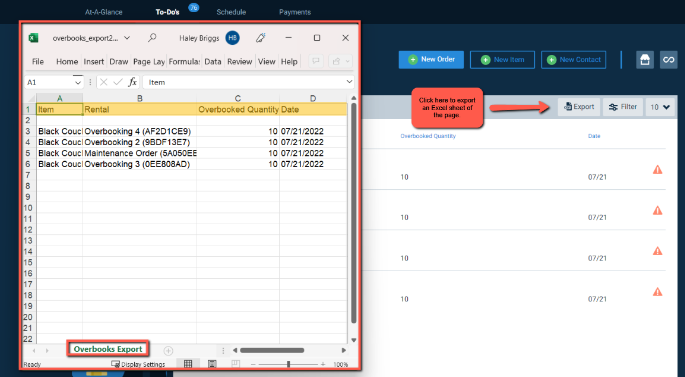Click the warning triangle in third overbooking row
685x377 pixels.
coord(657,251)
